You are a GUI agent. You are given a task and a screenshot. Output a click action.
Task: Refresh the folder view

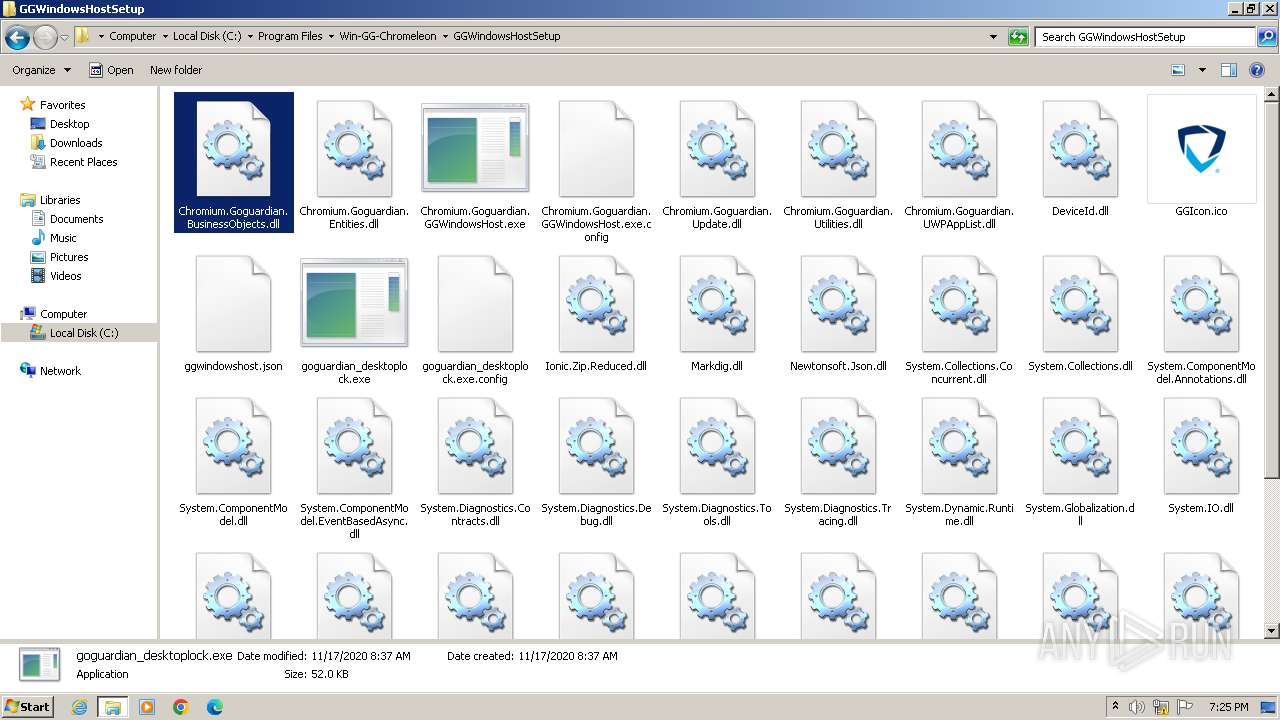tap(1018, 37)
